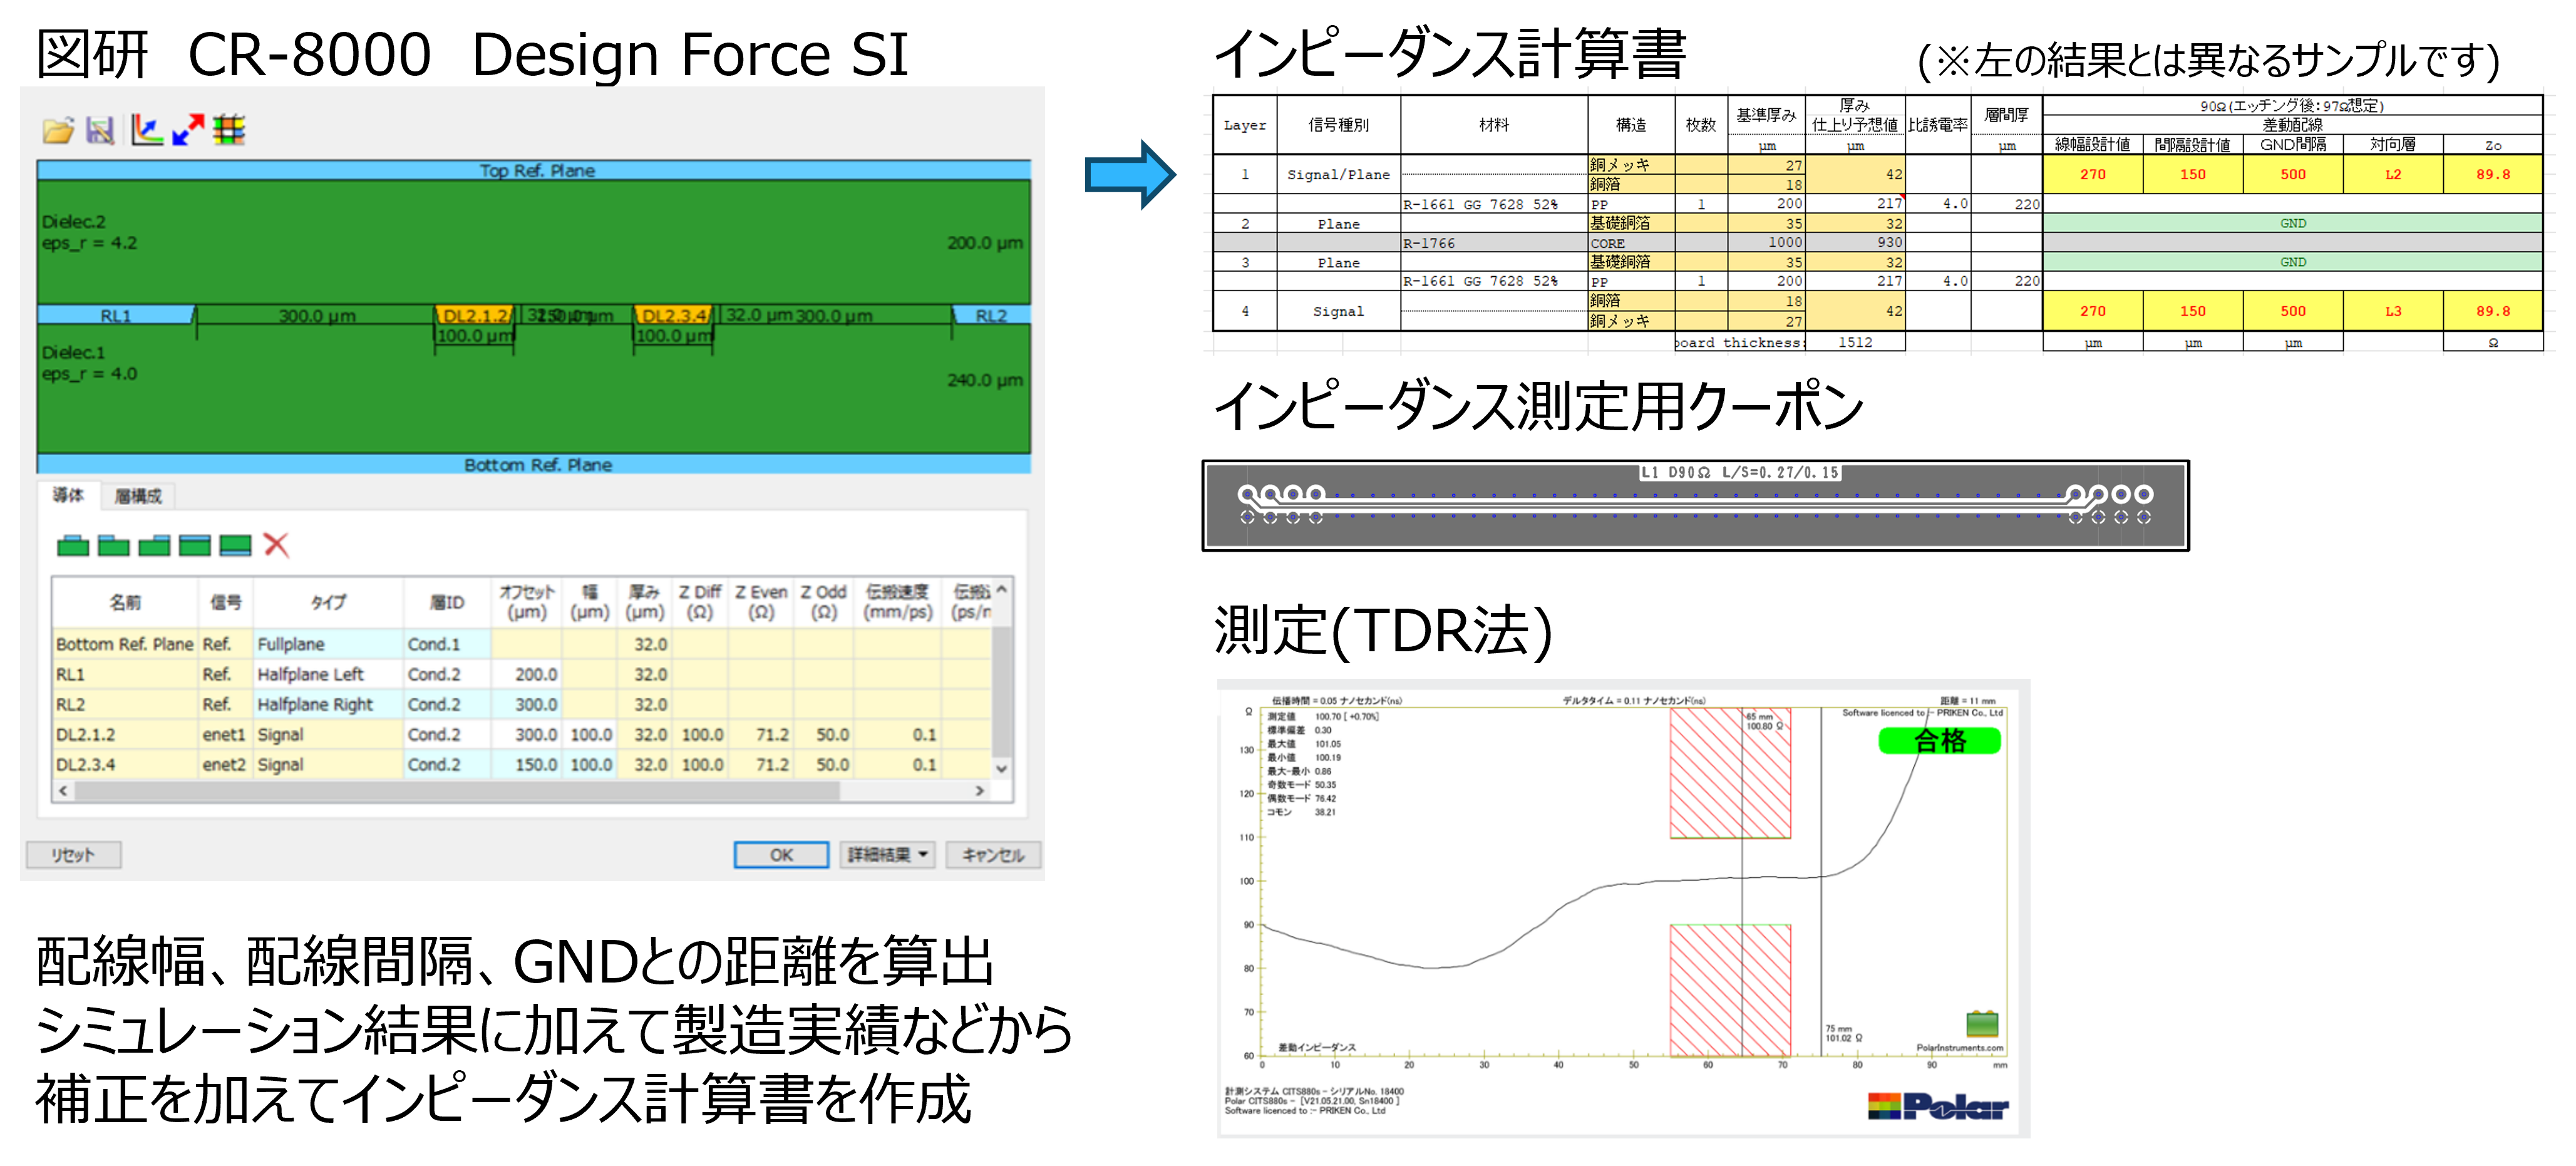Viewport: 2576px width, 1166px height.
Task: Click the リセット button
Action: point(73,855)
